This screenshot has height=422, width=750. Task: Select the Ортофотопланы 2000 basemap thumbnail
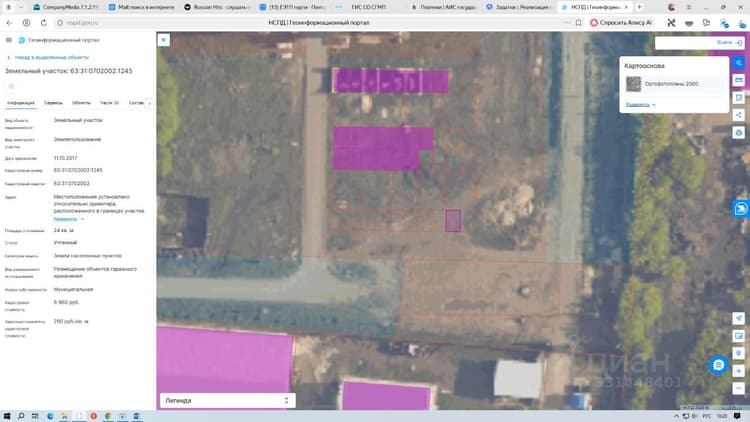[x=633, y=84]
